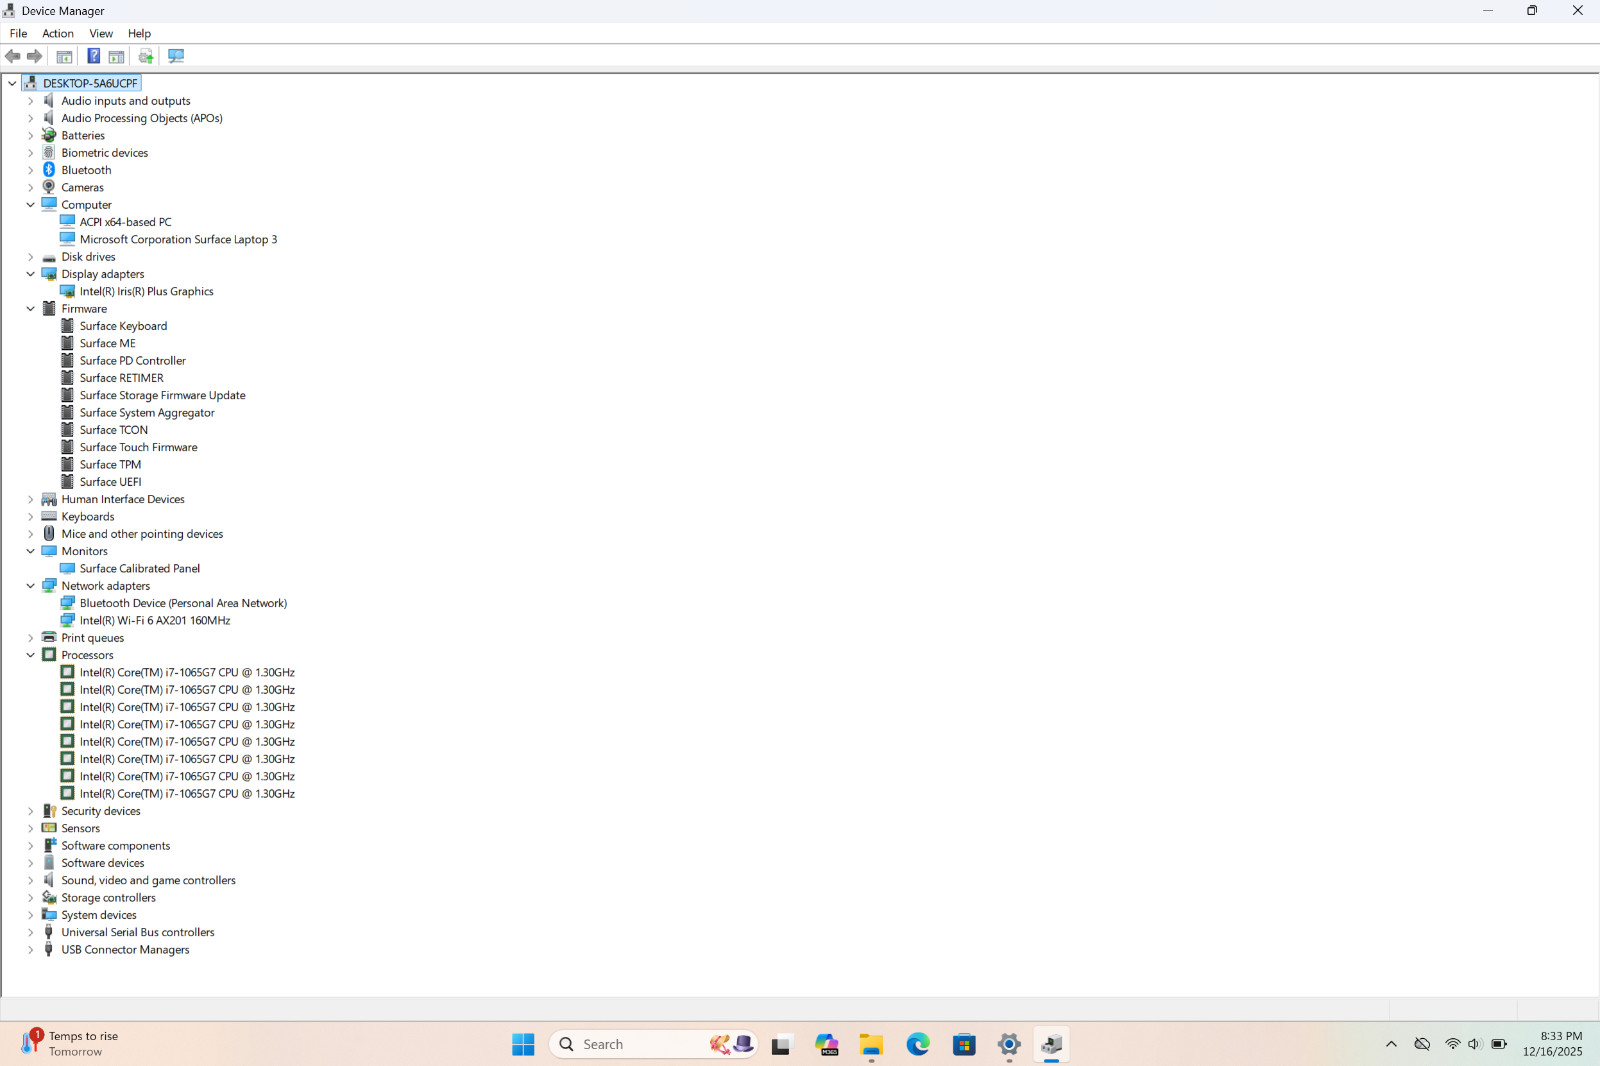
Task: Click the computer icon beside DESKTOP-5A6UCPF
Action: tap(30, 83)
